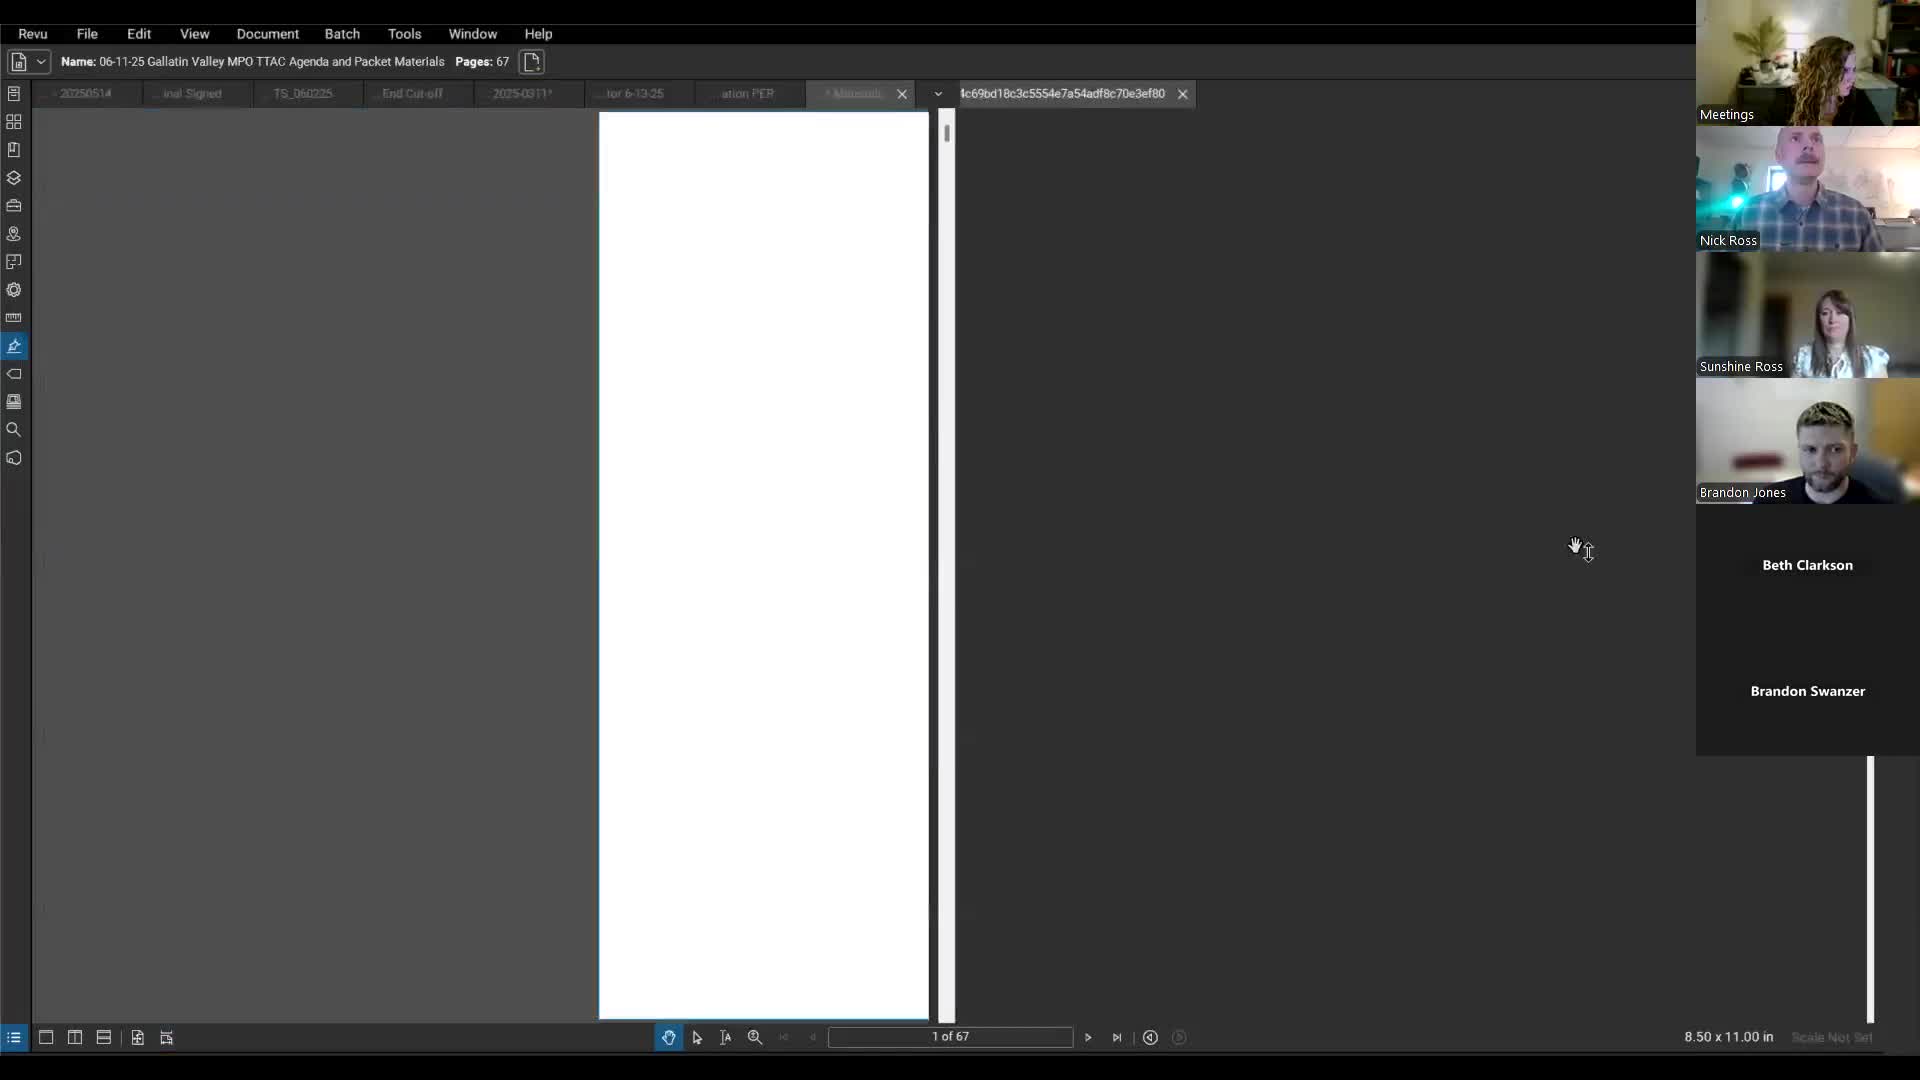Open the Thumbnails panel grid icon
Screen dimensions: 1920x1080
[14, 122]
